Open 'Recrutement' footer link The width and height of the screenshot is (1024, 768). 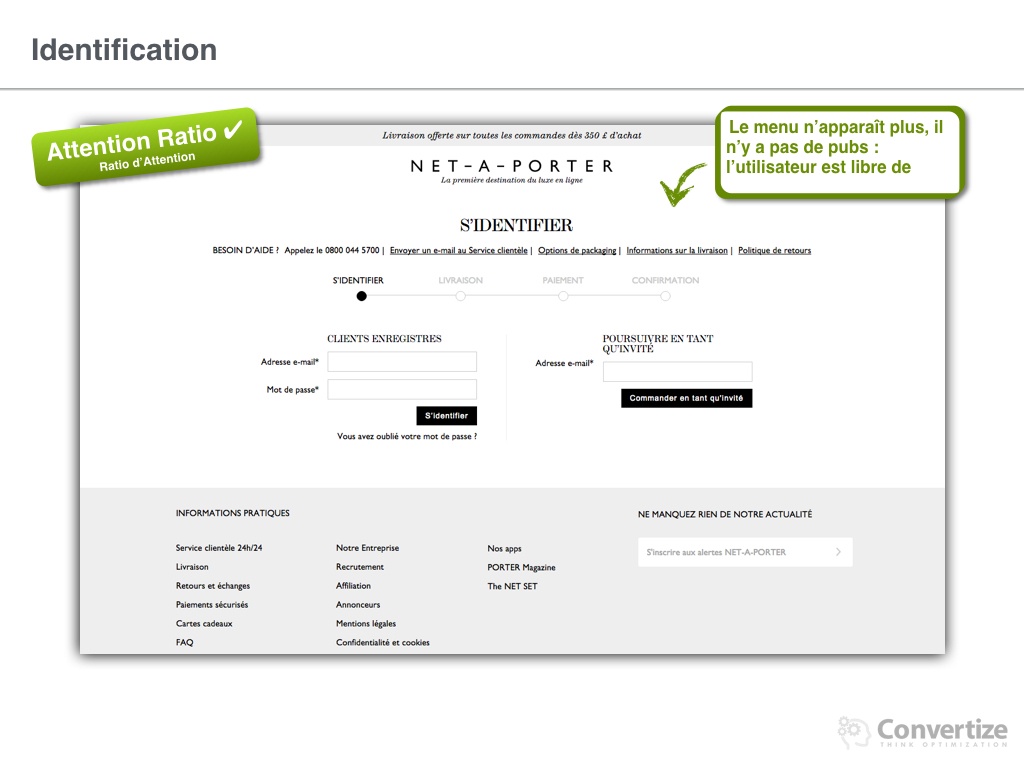pos(360,567)
